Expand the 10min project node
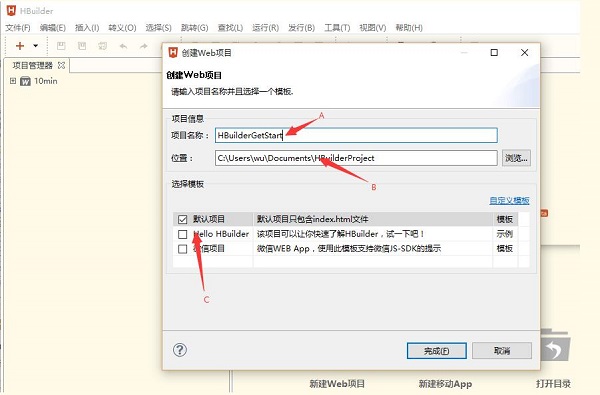The width and height of the screenshot is (600, 395). point(13,81)
